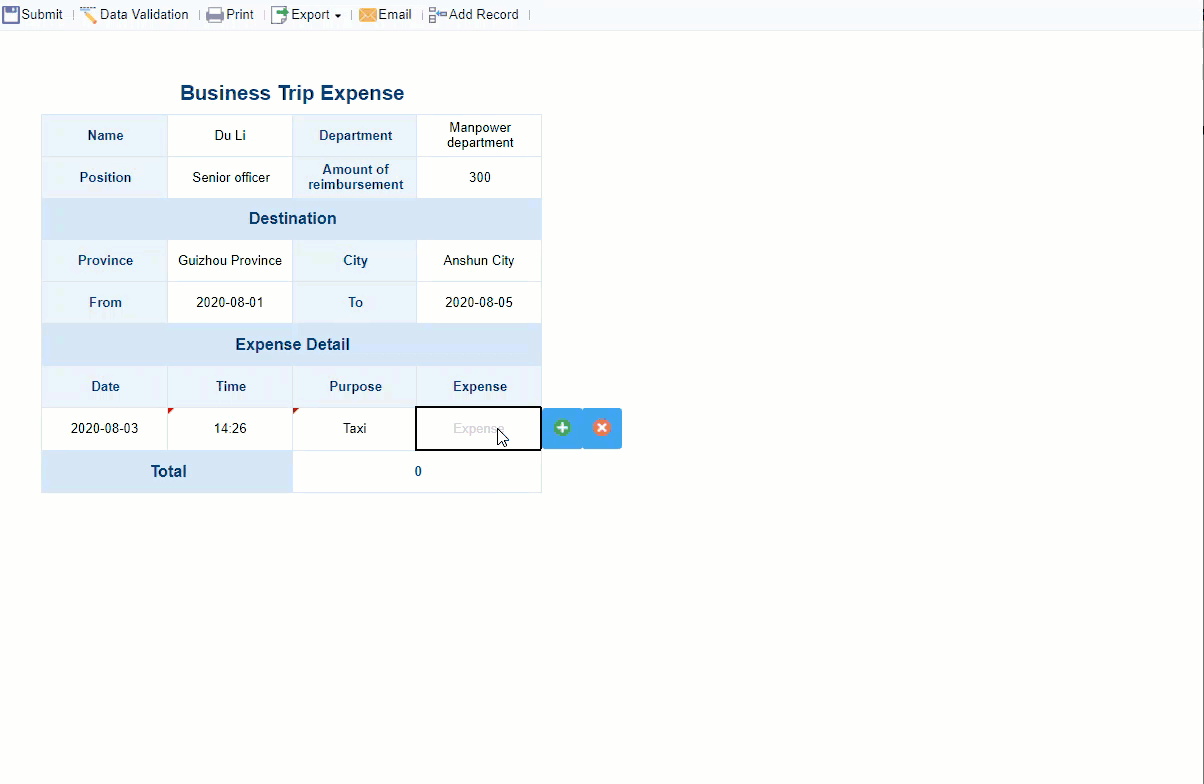Click the Print toolbar button
The height and width of the screenshot is (784, 1204).
[230, 15]
